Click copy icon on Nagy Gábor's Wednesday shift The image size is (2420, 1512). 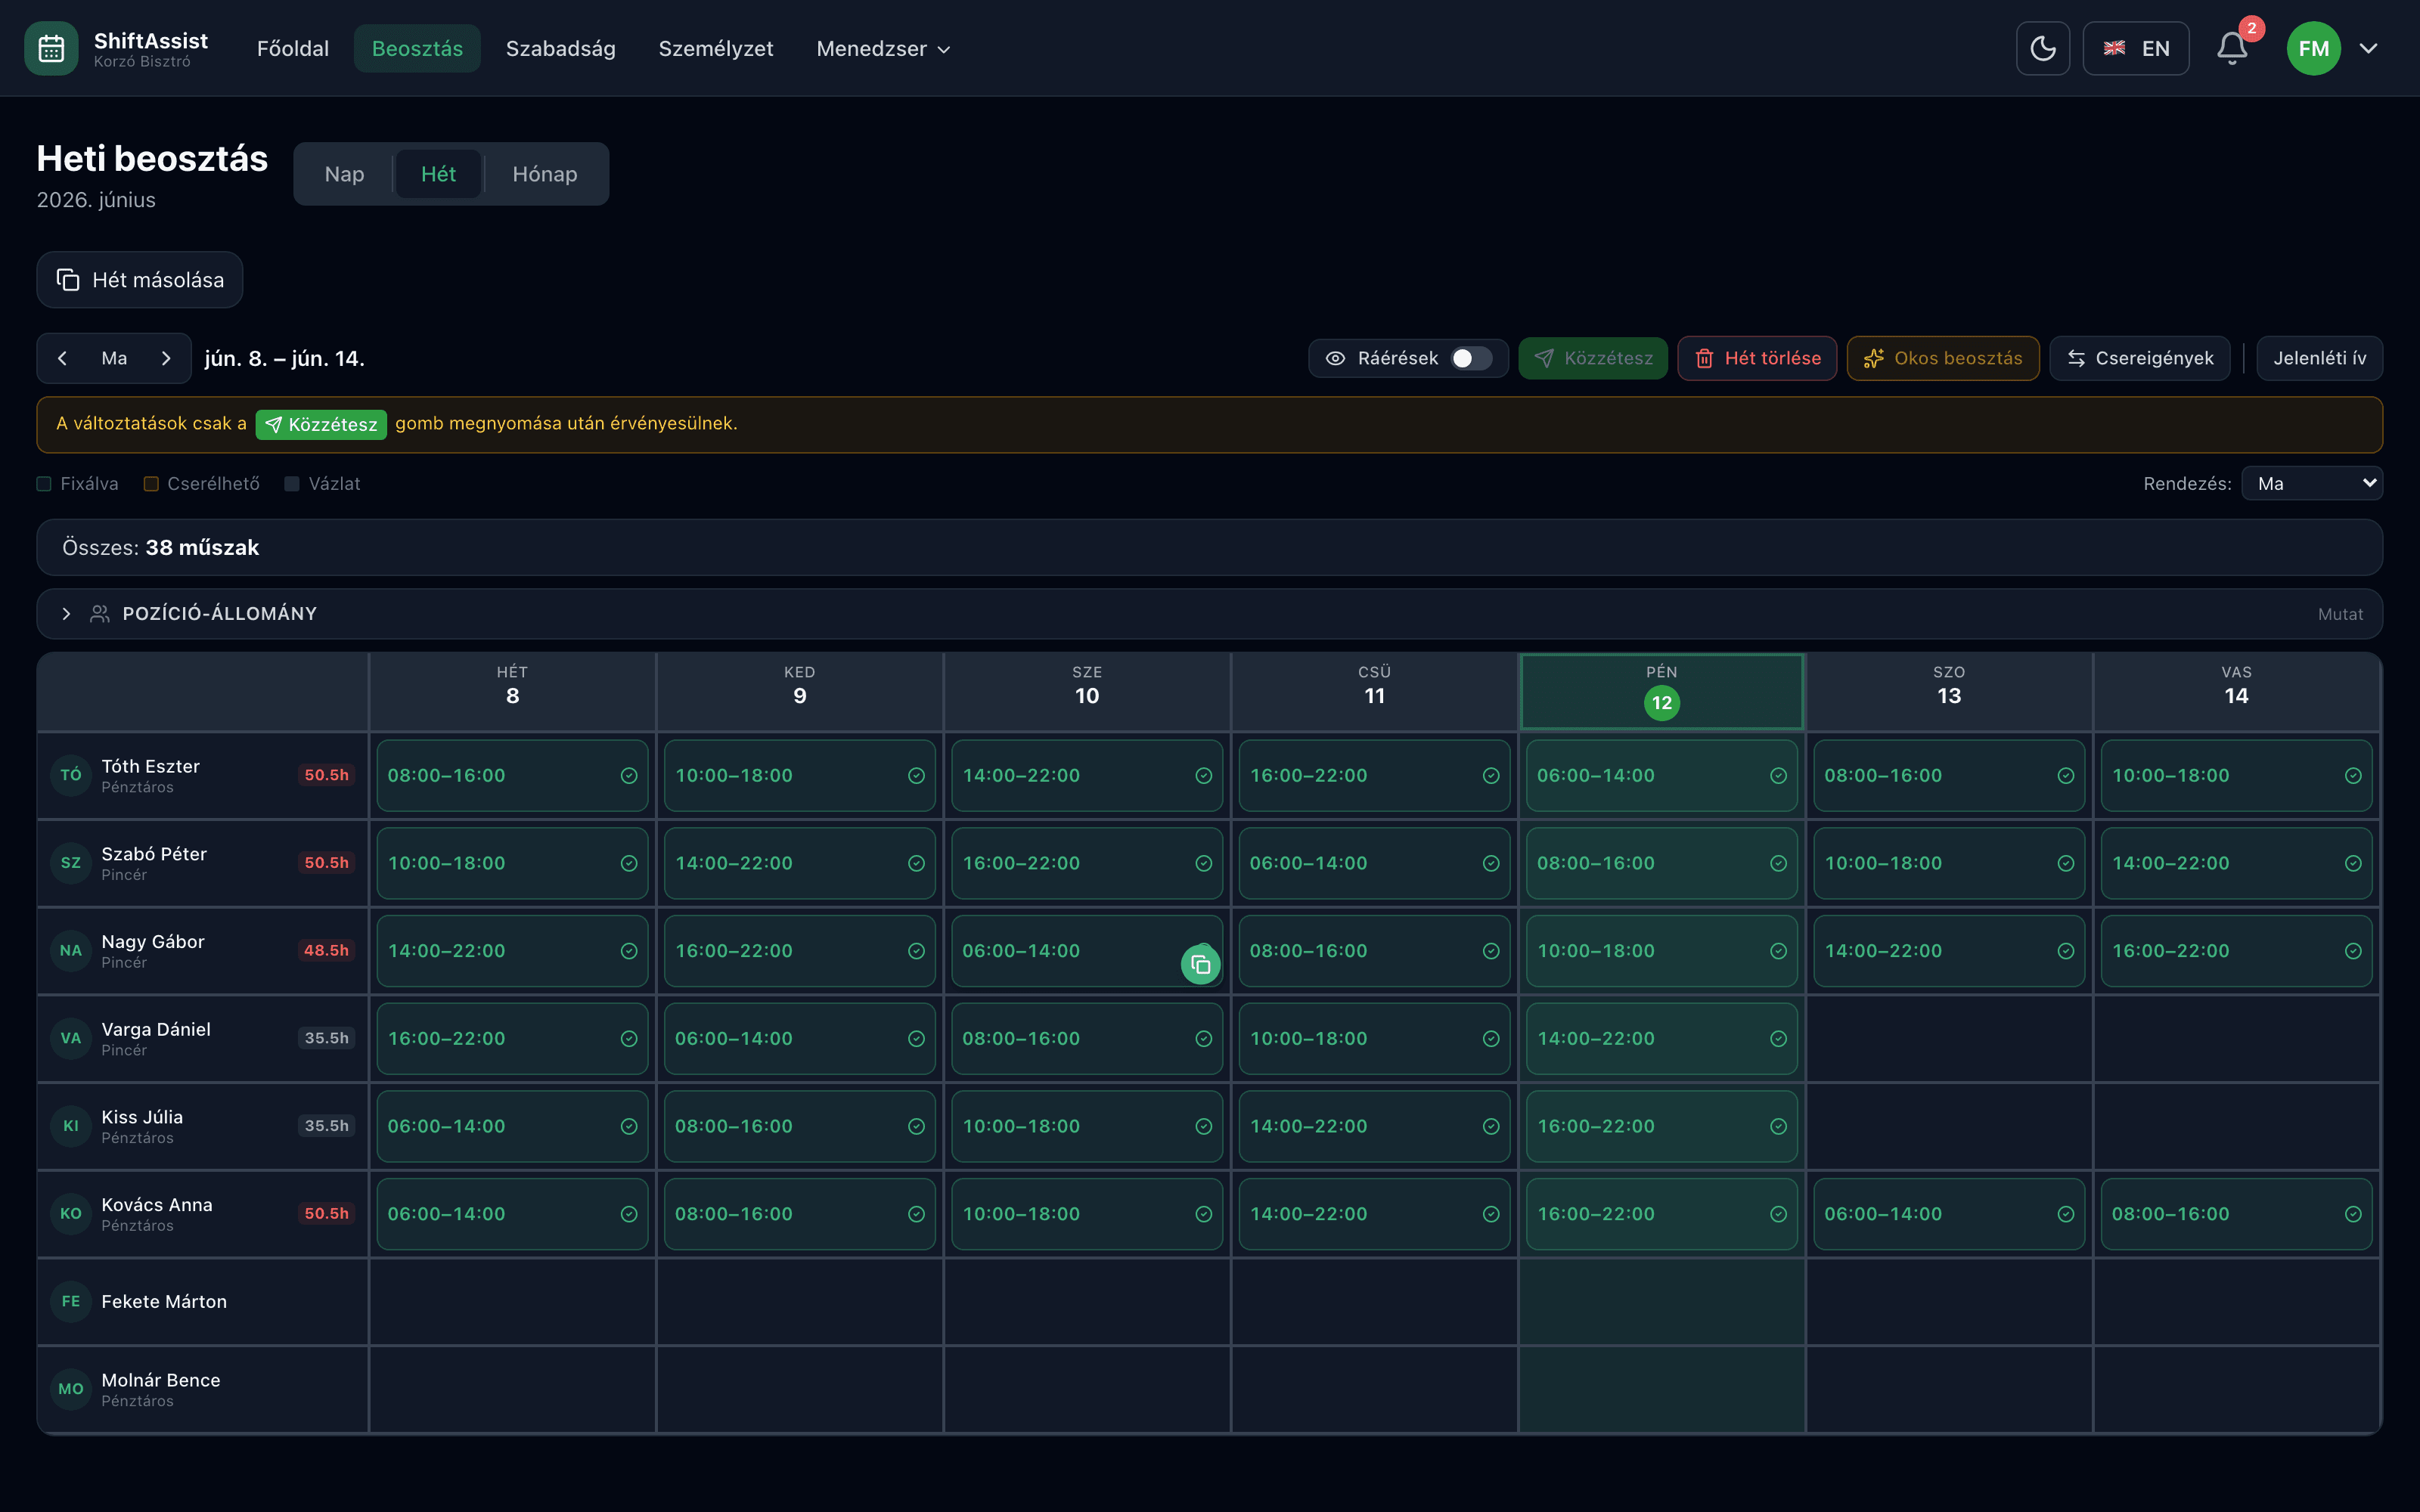[1200, 965]
